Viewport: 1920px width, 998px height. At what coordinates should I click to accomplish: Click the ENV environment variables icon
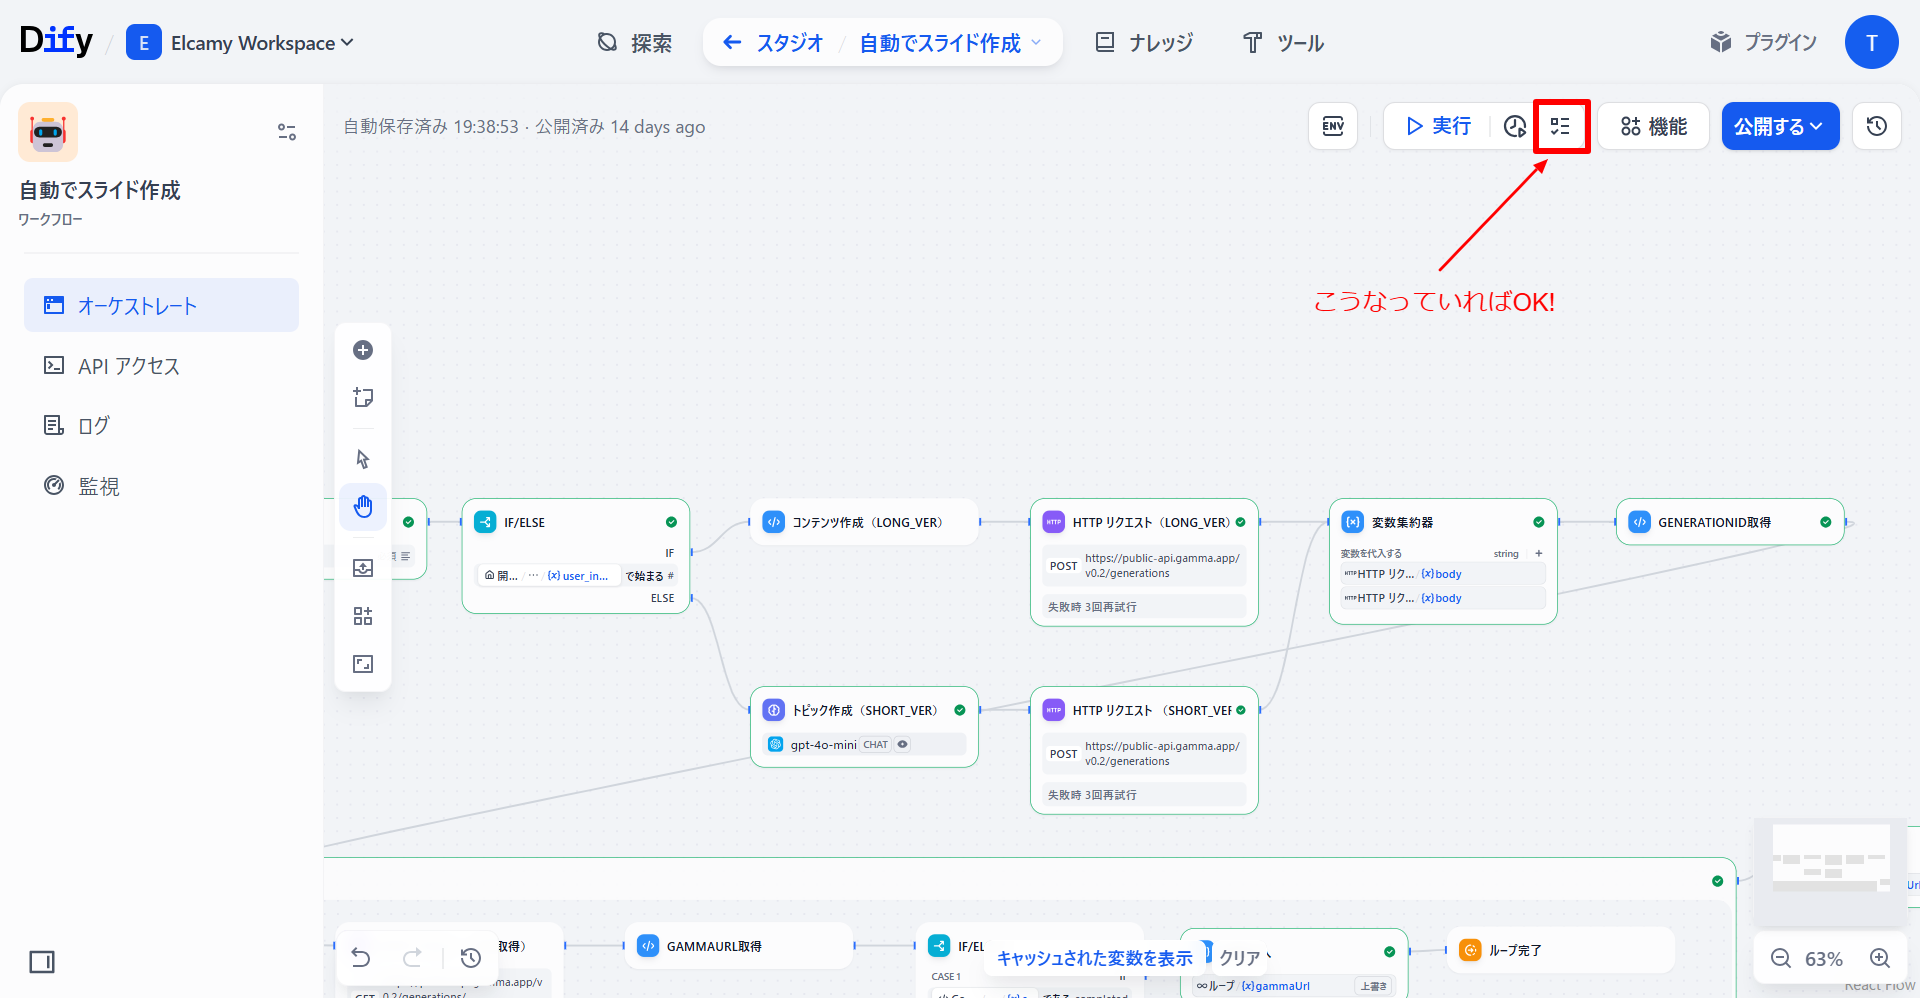[x=1332, y=126]
